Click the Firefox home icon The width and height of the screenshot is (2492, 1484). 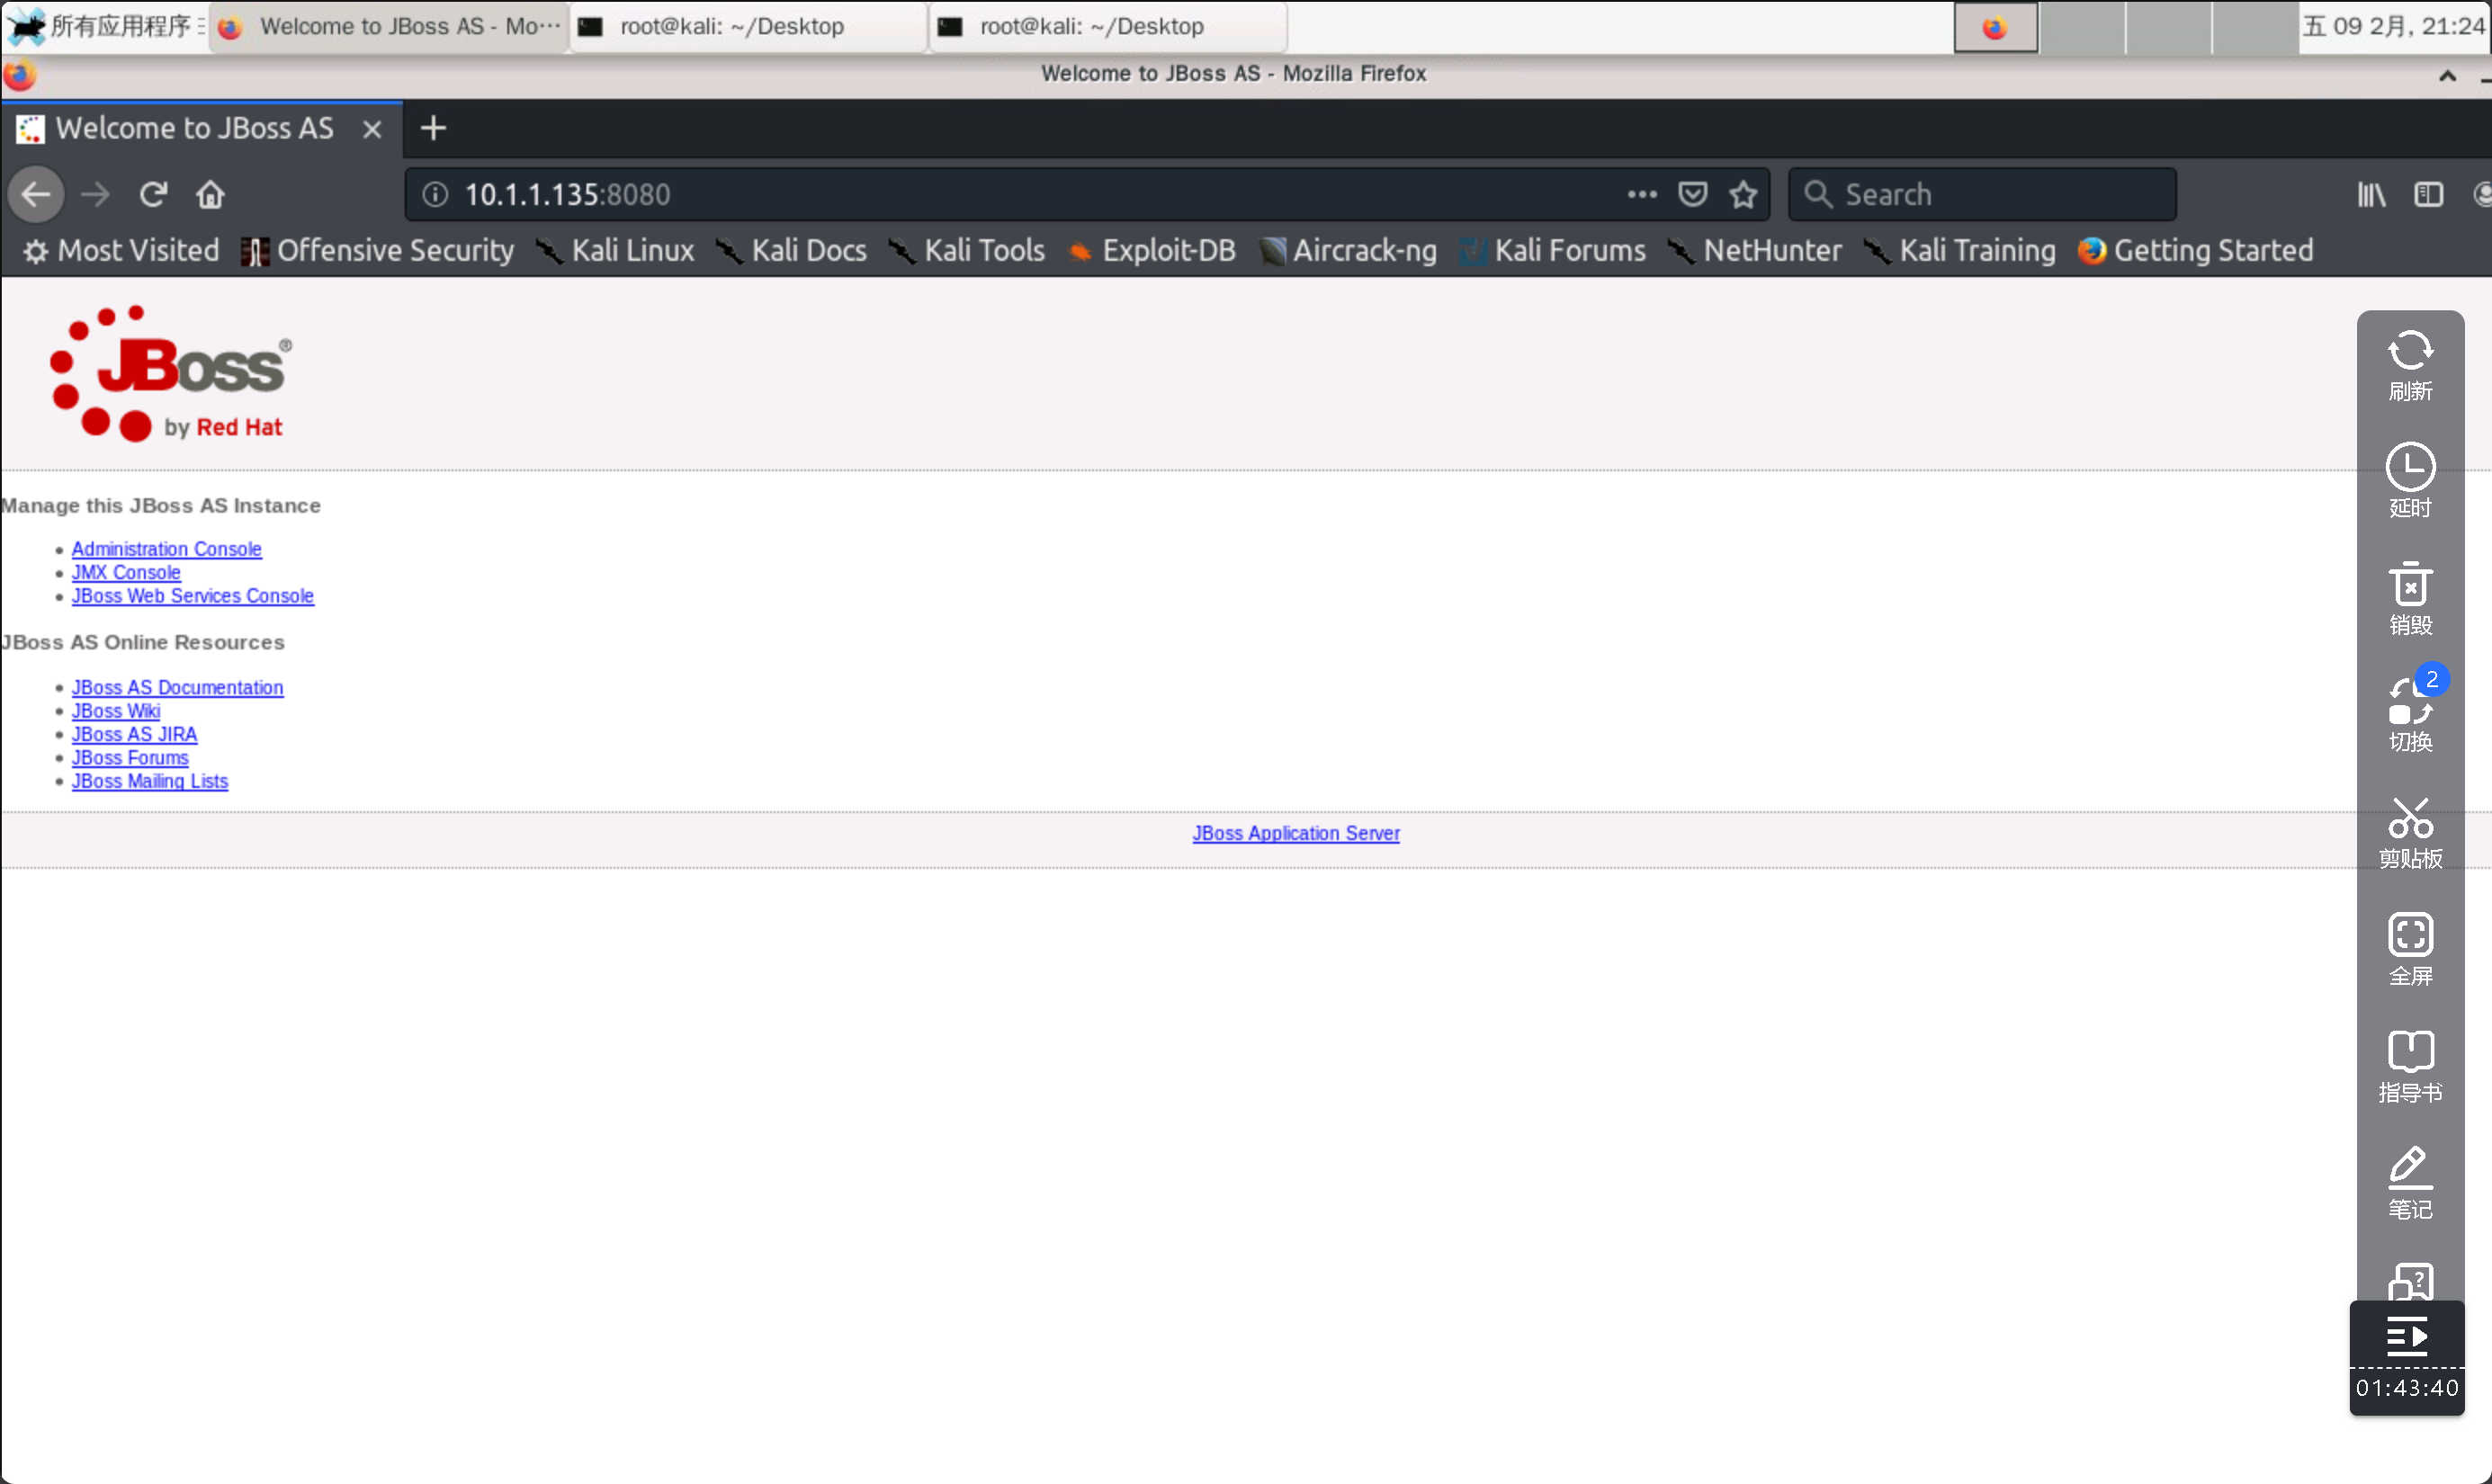(x=210, y=194)
